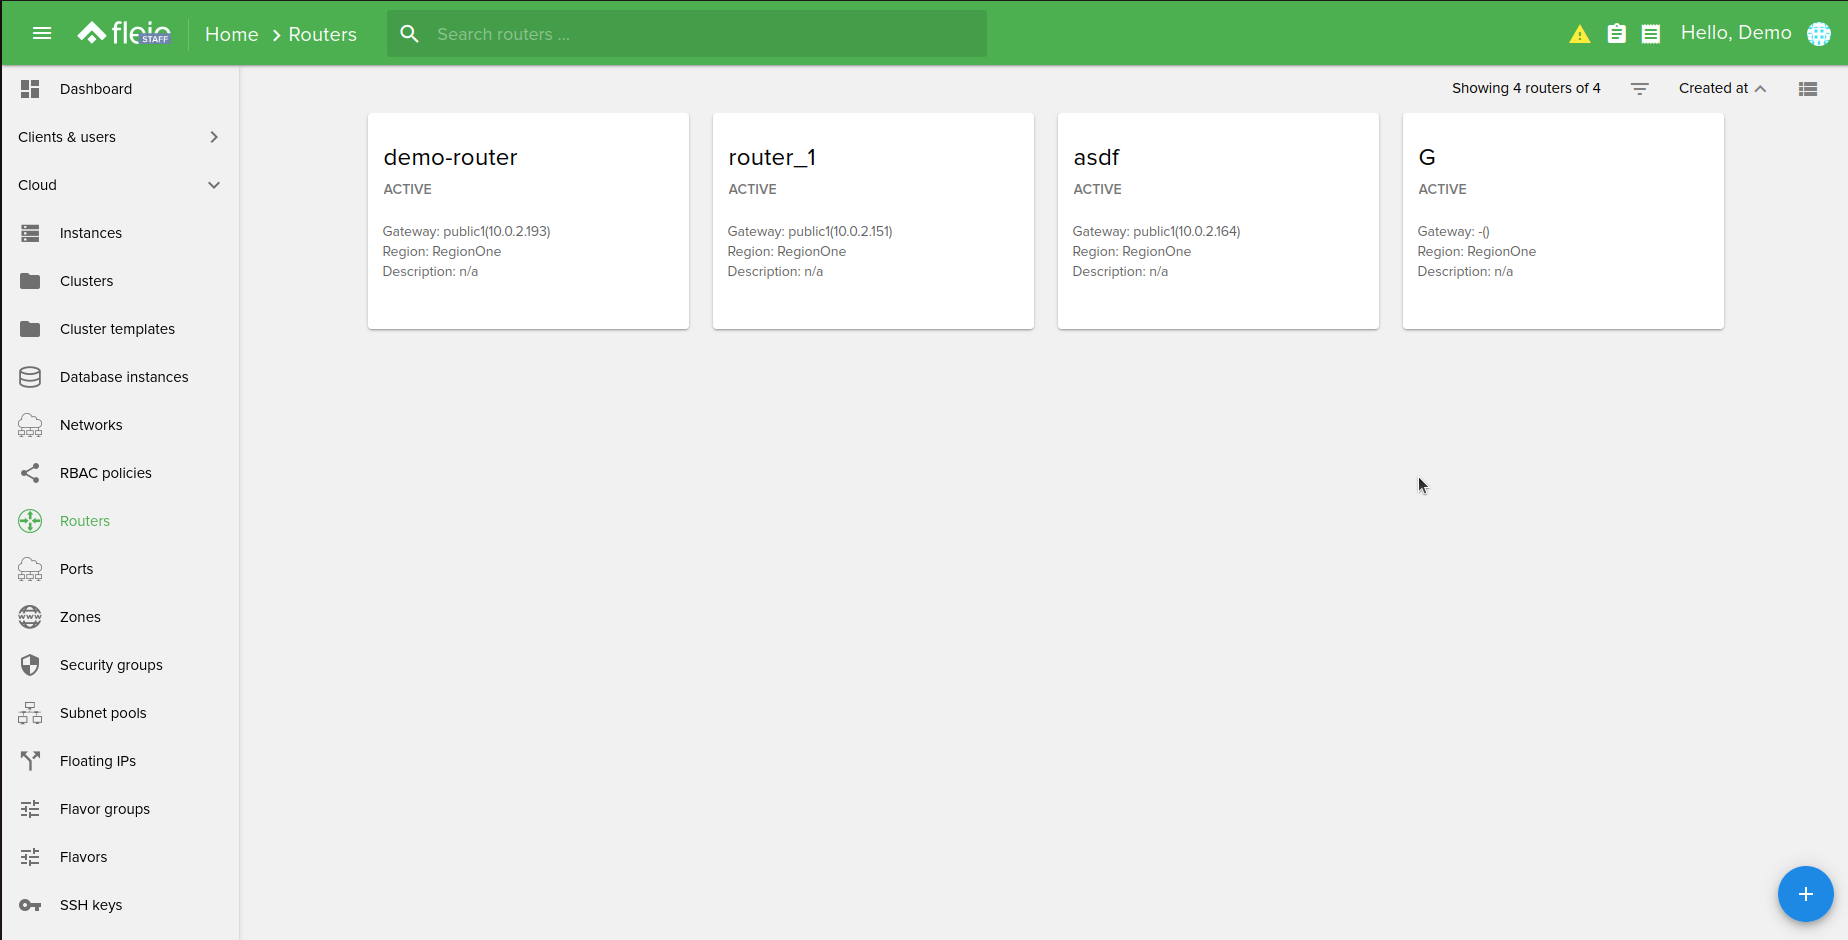Screen dimensions: 1848x940
Task: Select the Networks icon in sidebar
Action: click(29, 424)
